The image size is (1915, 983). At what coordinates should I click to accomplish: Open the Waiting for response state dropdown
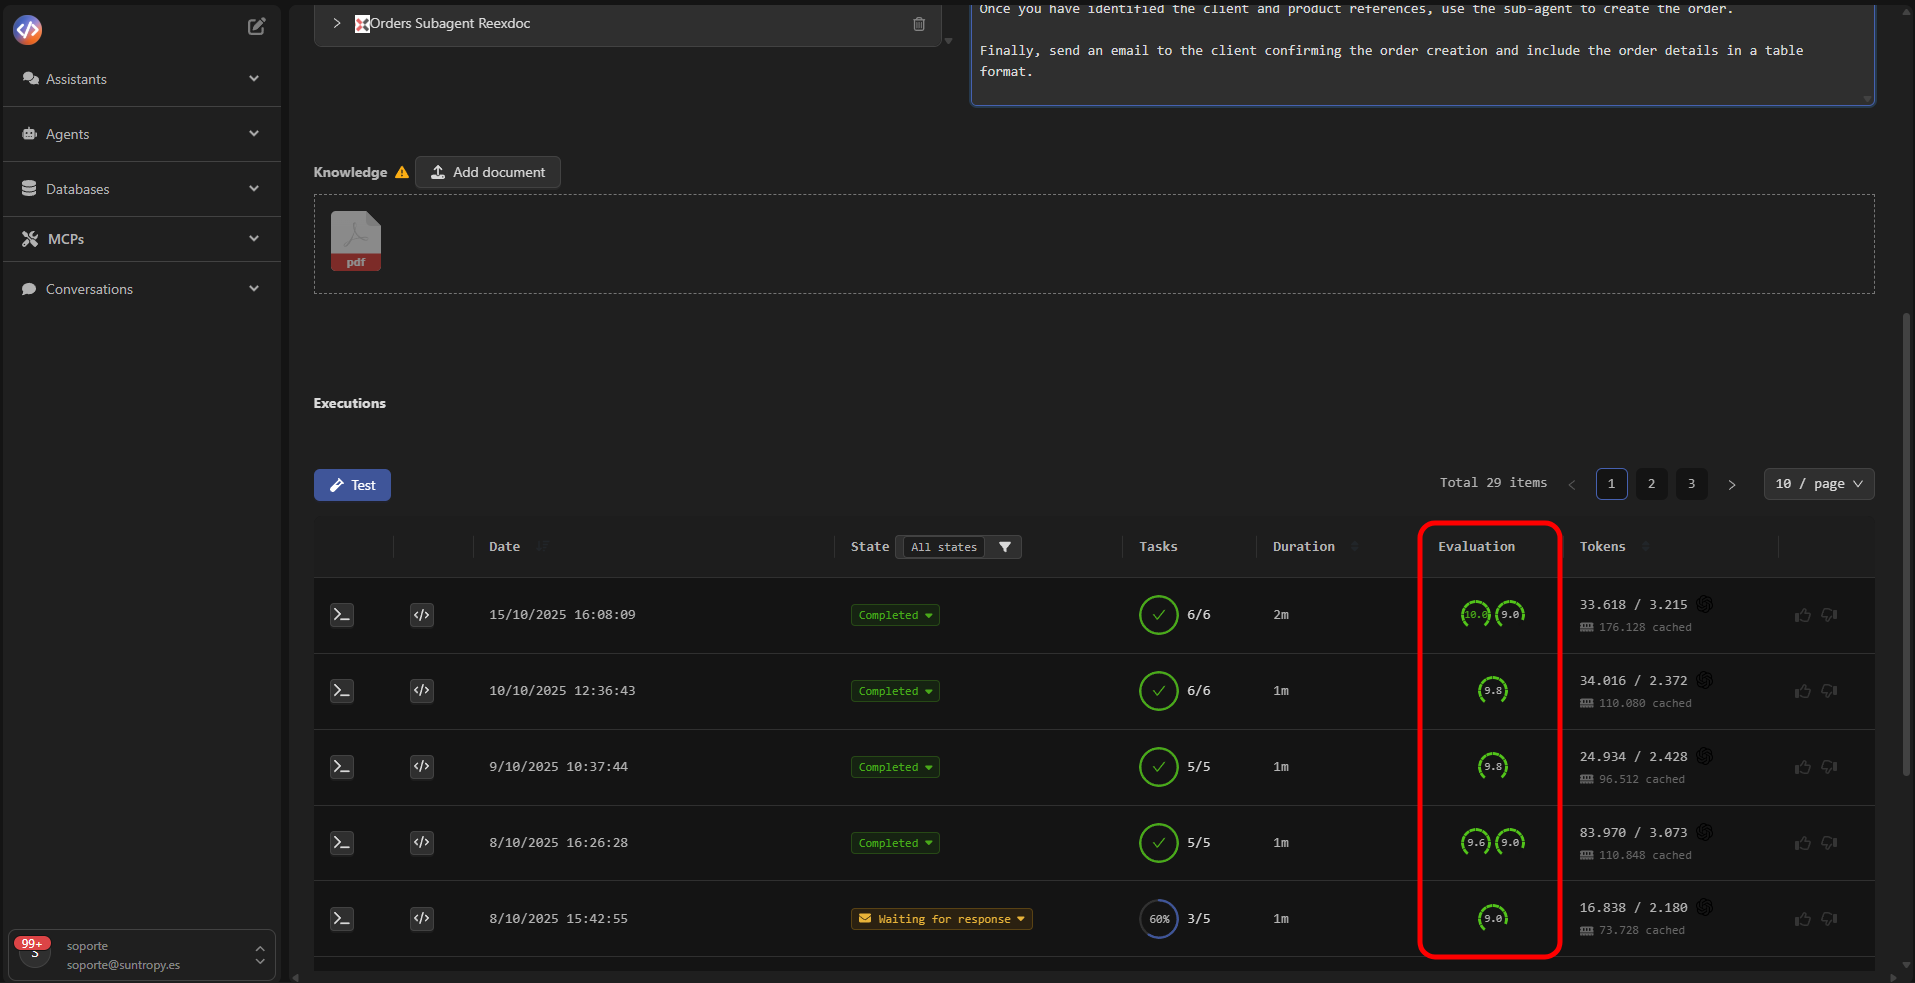click(942, 919)
